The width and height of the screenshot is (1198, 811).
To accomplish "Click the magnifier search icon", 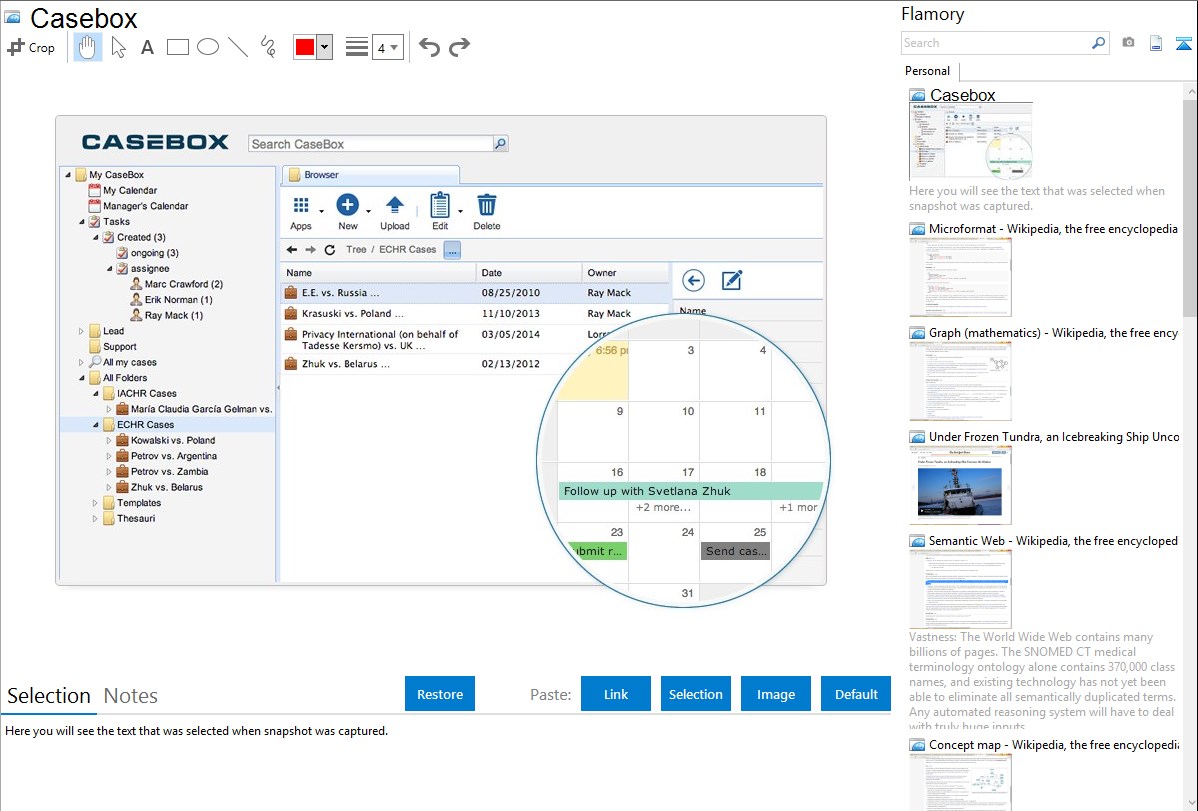I will coord(1099,43).
